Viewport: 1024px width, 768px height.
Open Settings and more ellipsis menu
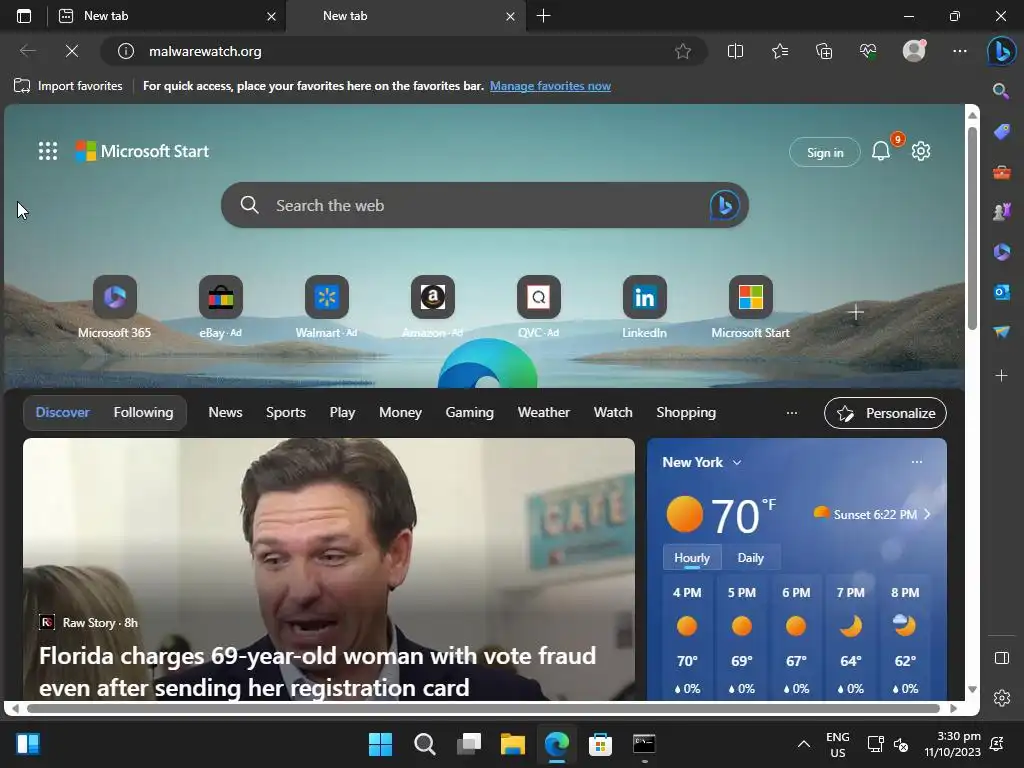click(959, 51)
